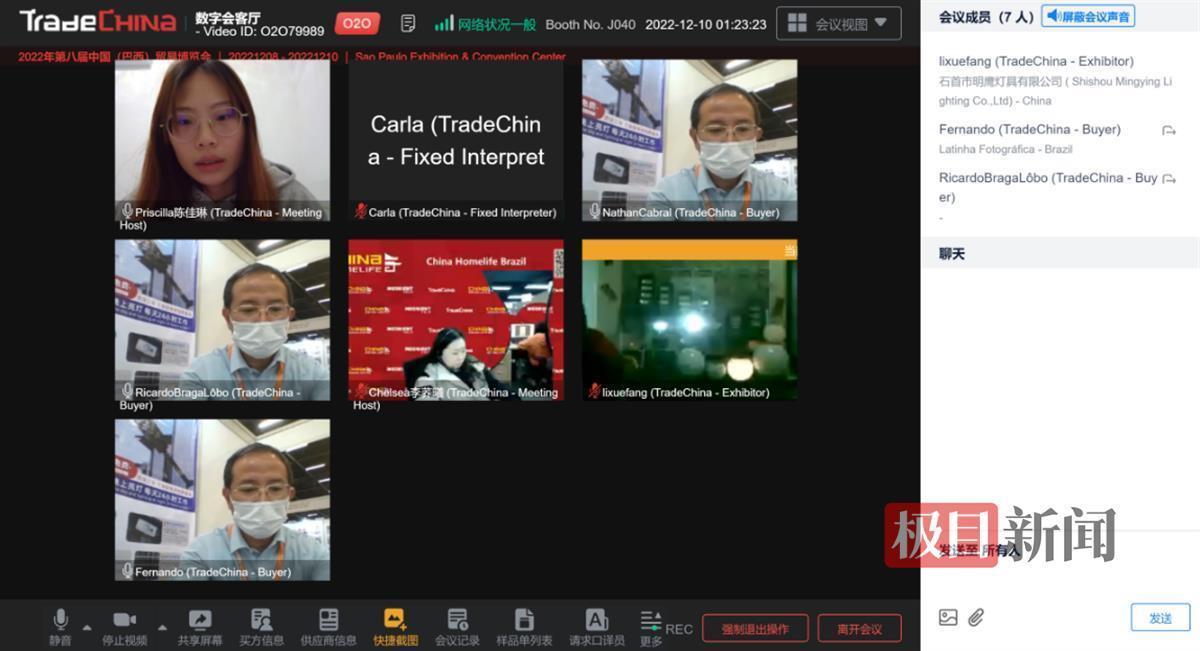Open the More (更多) menu
The width and height of the screenshot is (1200, 651).
(651, 626)
